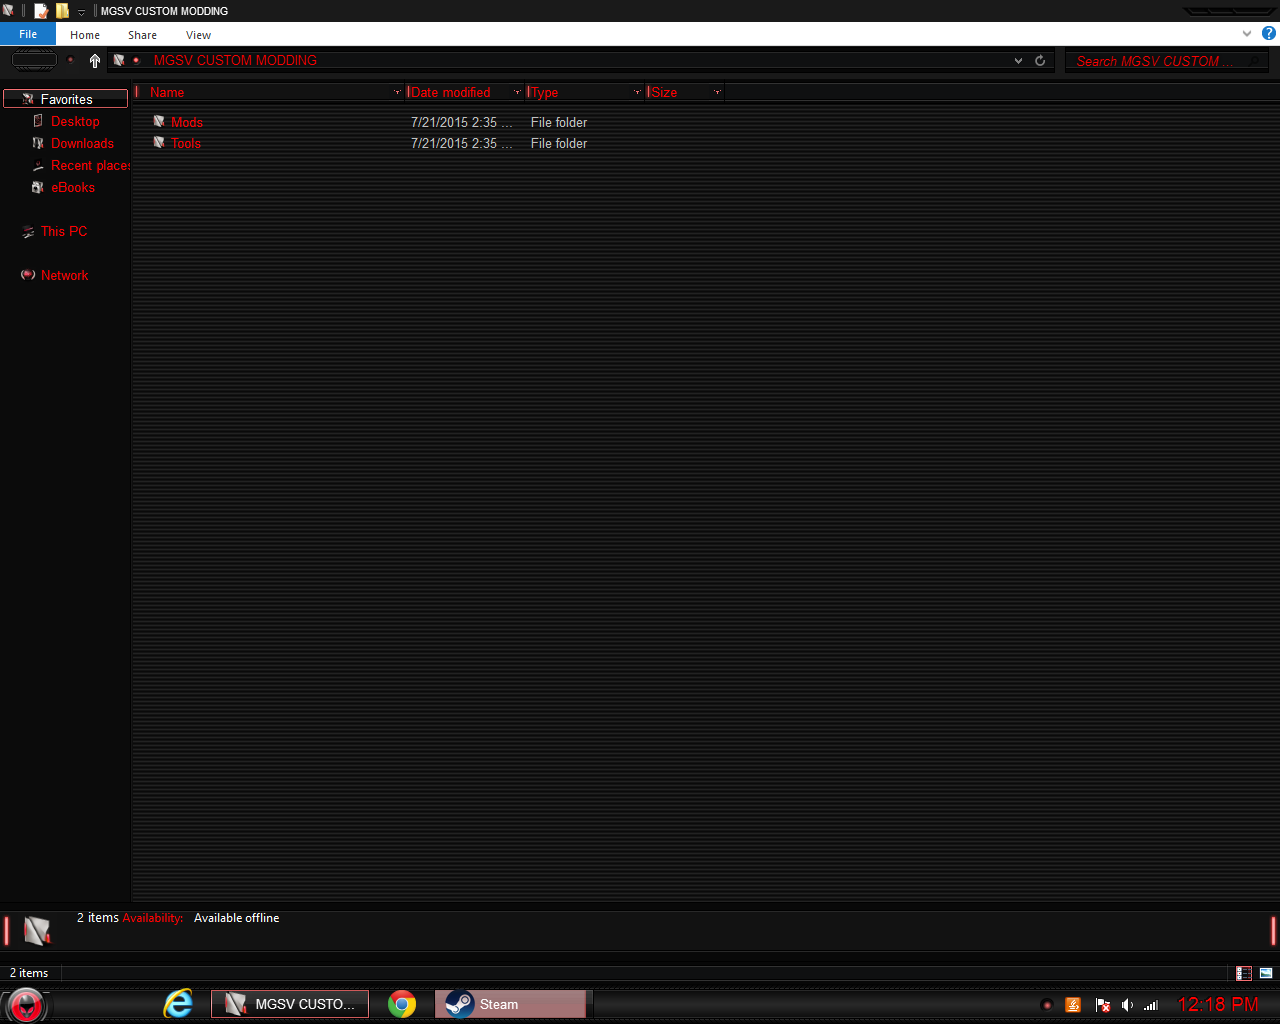This screenshot has width=1280, height=1024.
Task: Switch to Large icons view in the status bar
Action: pos(1266,973)
